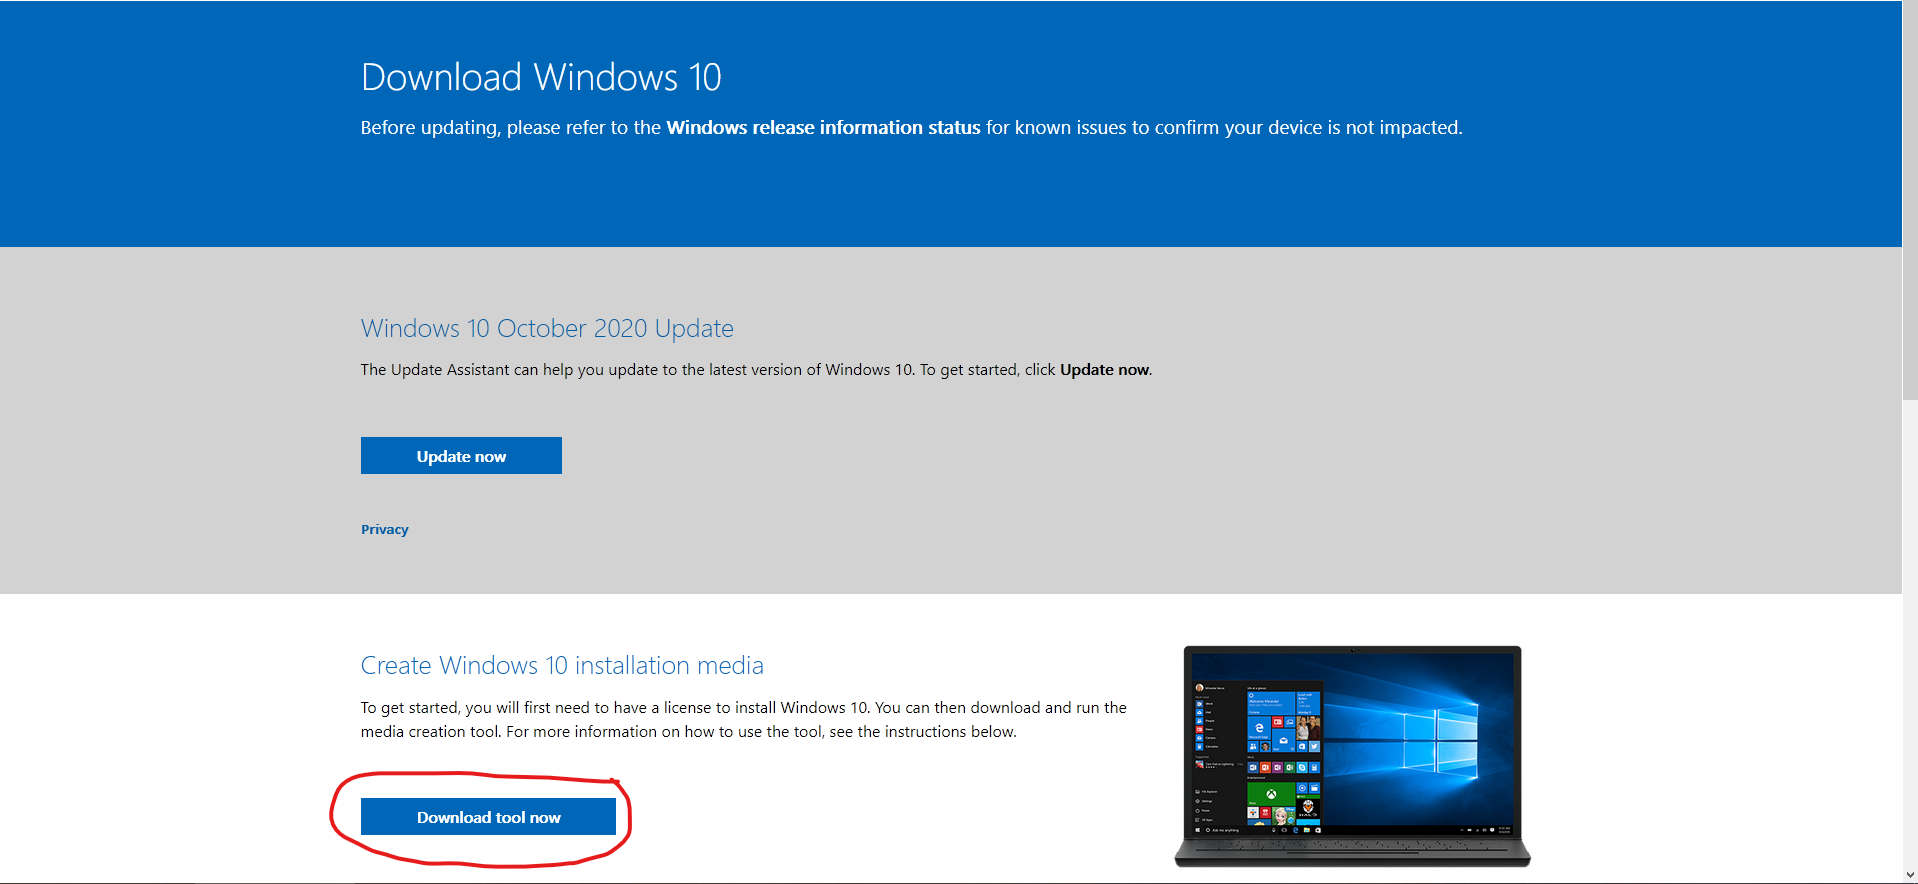
Task: Click the vertical scrollbar thumb
Action: 1910,200
